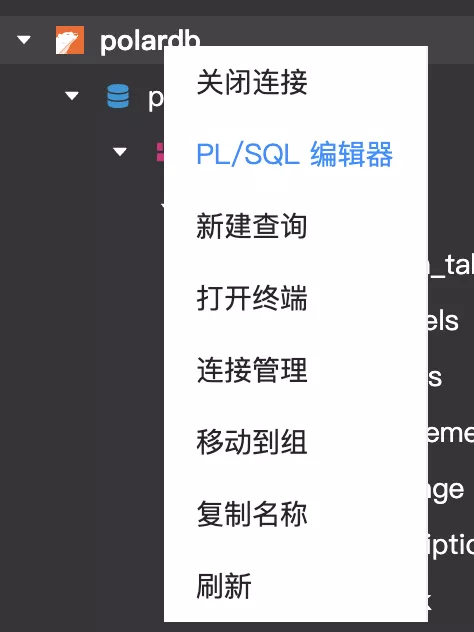Select the table item ending in "els"
The width and height of the screenshot is (474, 632).
click(x=443, y=321)
